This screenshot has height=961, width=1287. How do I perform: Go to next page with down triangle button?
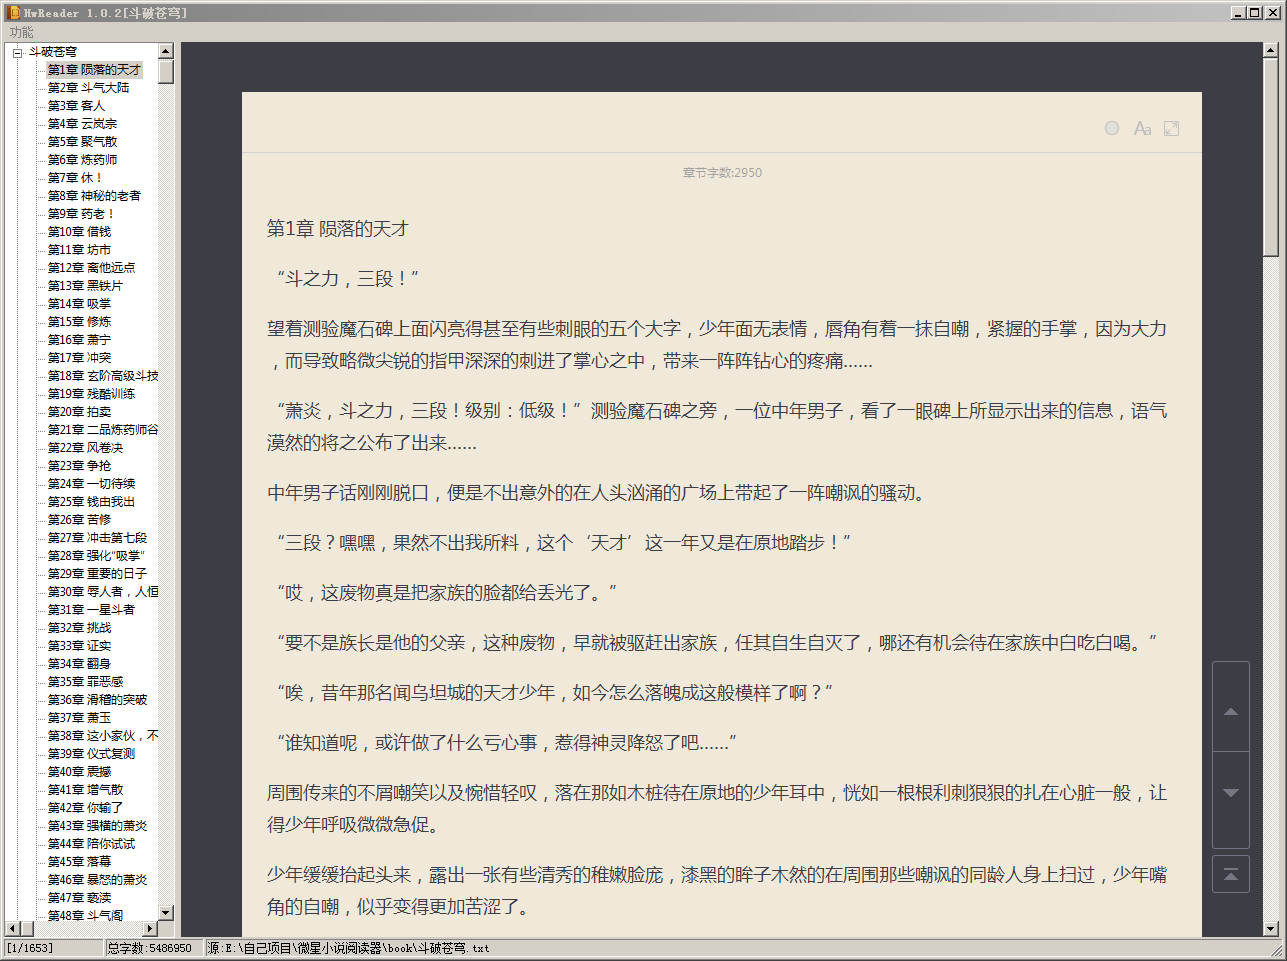point(1231,793)
